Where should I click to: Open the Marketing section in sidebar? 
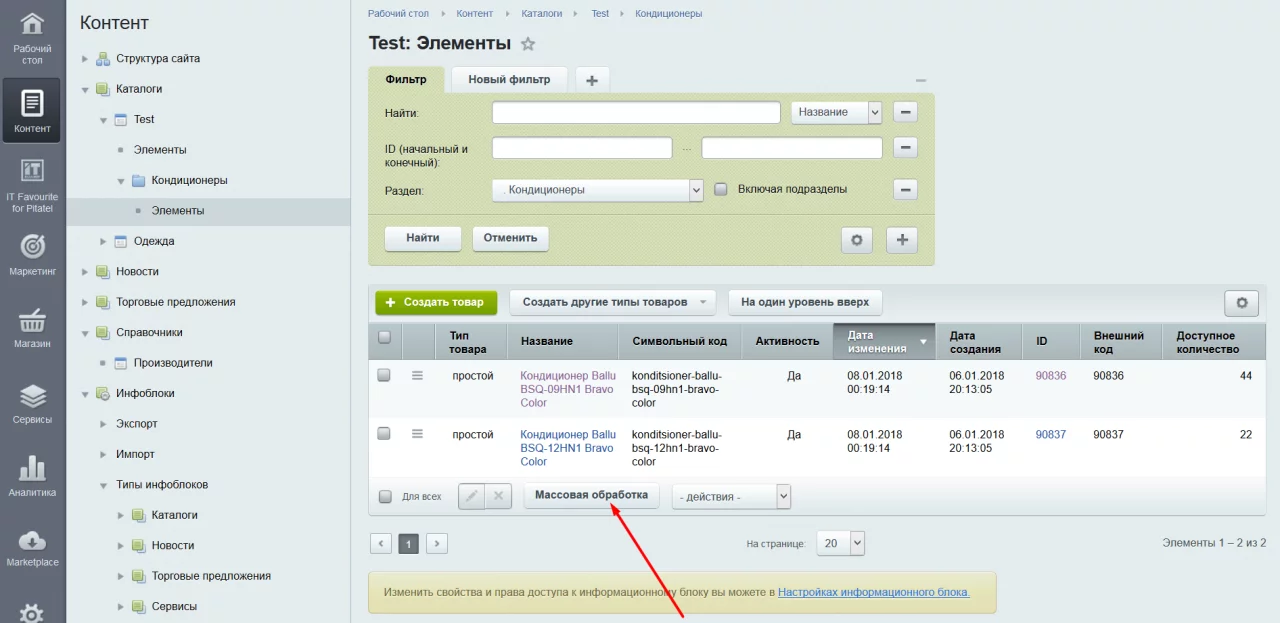click(x=32, y=254)
